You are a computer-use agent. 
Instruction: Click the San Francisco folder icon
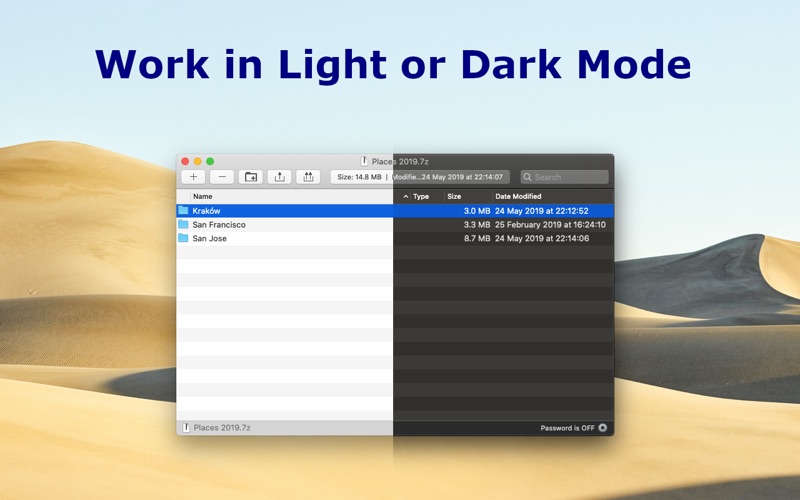pyautogui.click(x=183, y=224)
